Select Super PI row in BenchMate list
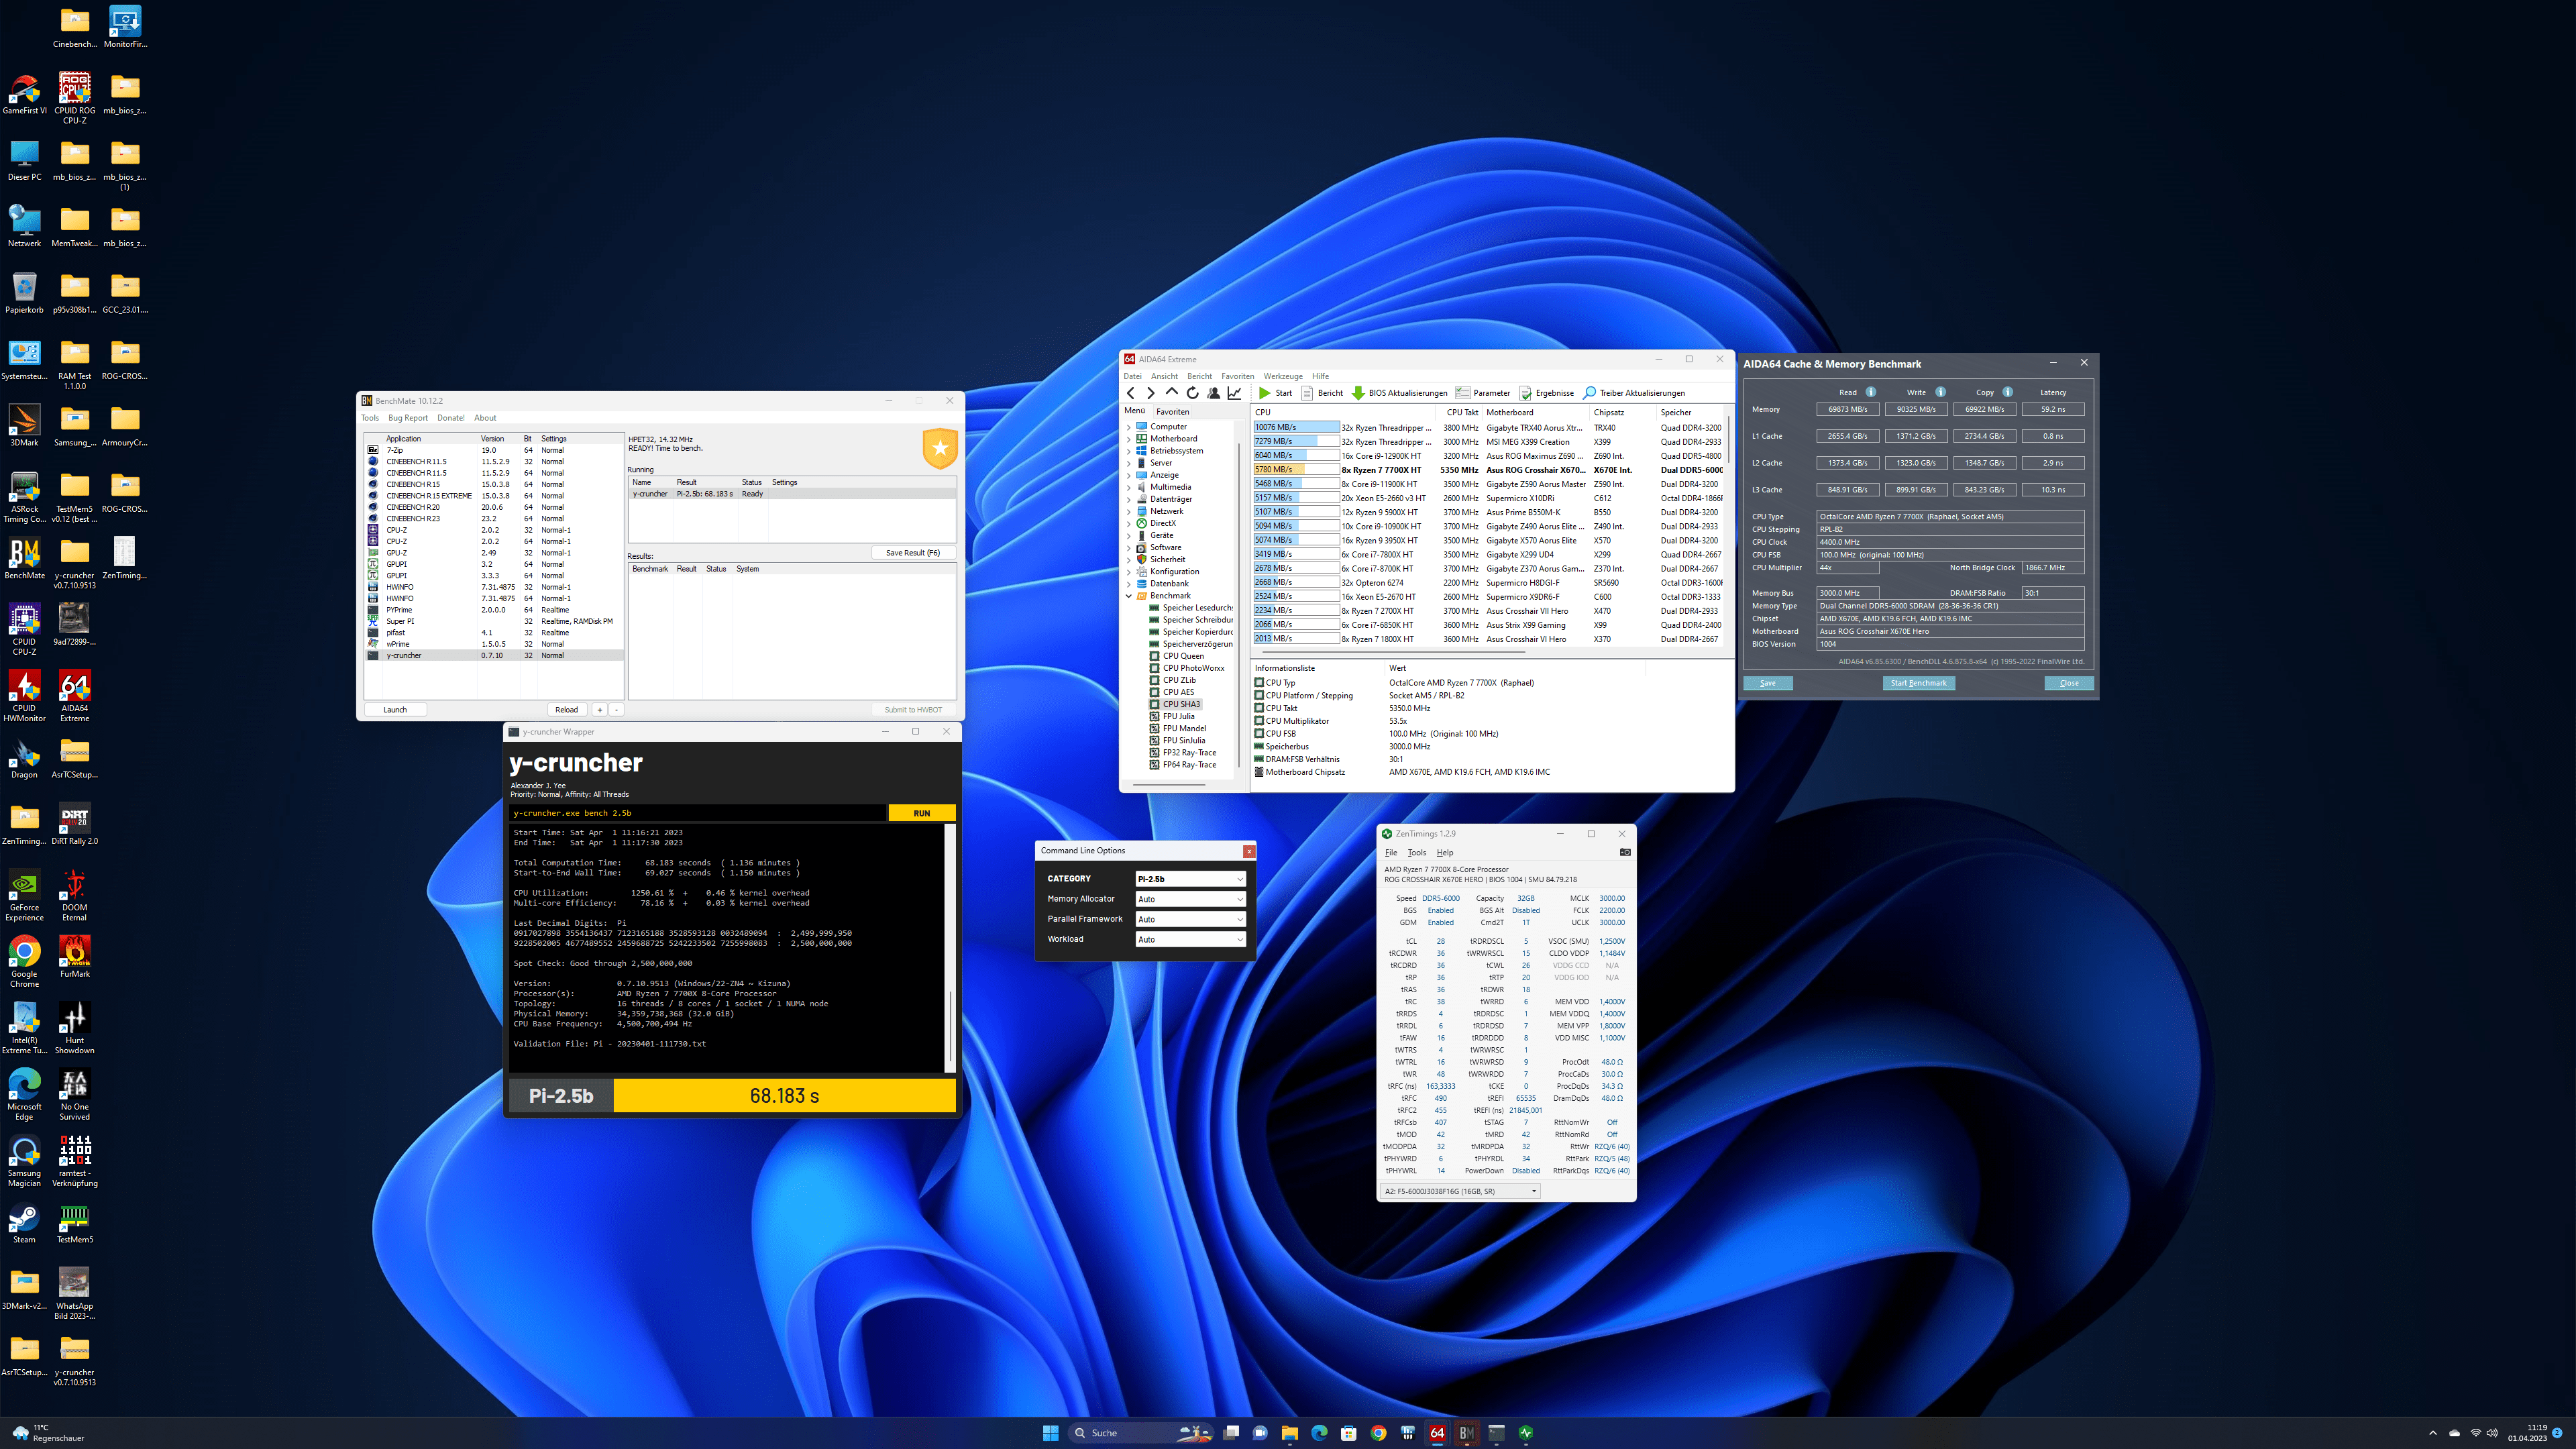The width and height of the screenshot is (2576, 1449). [x=494, y=621]
